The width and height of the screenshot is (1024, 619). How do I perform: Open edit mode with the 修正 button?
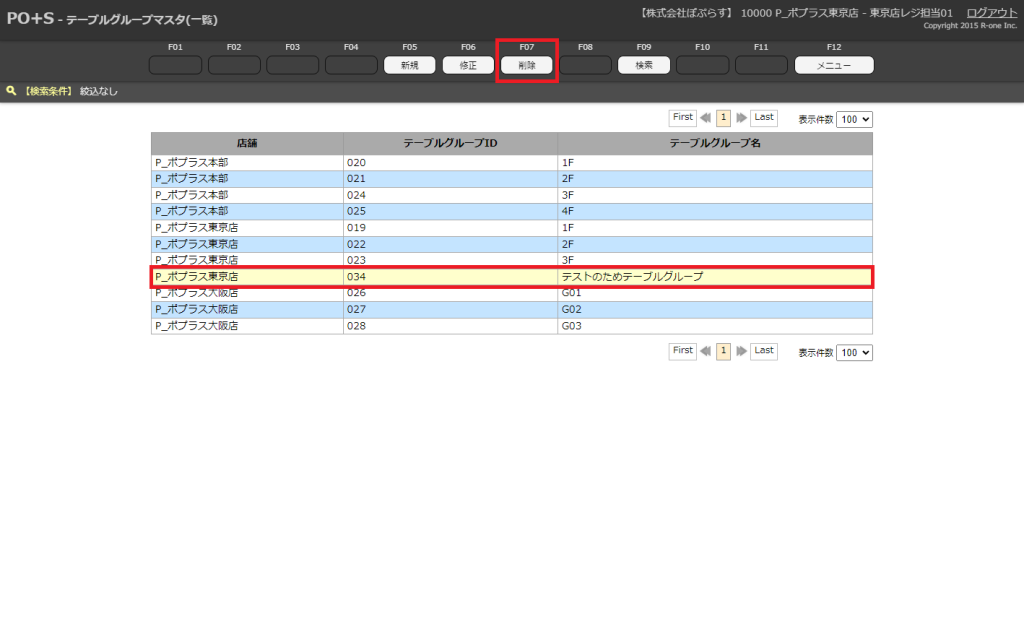(468, 65)
